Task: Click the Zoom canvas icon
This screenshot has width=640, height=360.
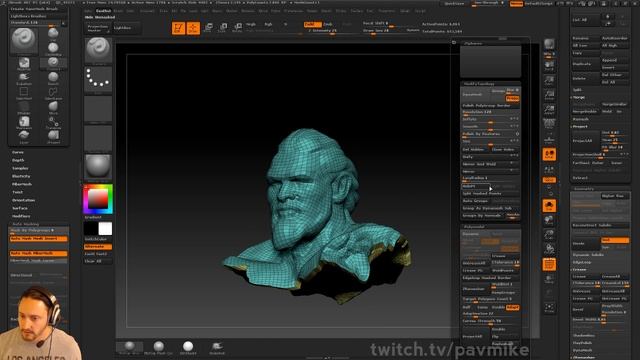Action: coord(549,81)
